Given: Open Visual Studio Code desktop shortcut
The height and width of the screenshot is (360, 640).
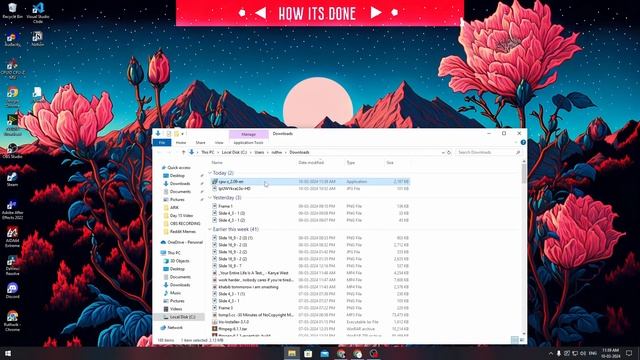Looking at the screenshot, I should (38, 12).
